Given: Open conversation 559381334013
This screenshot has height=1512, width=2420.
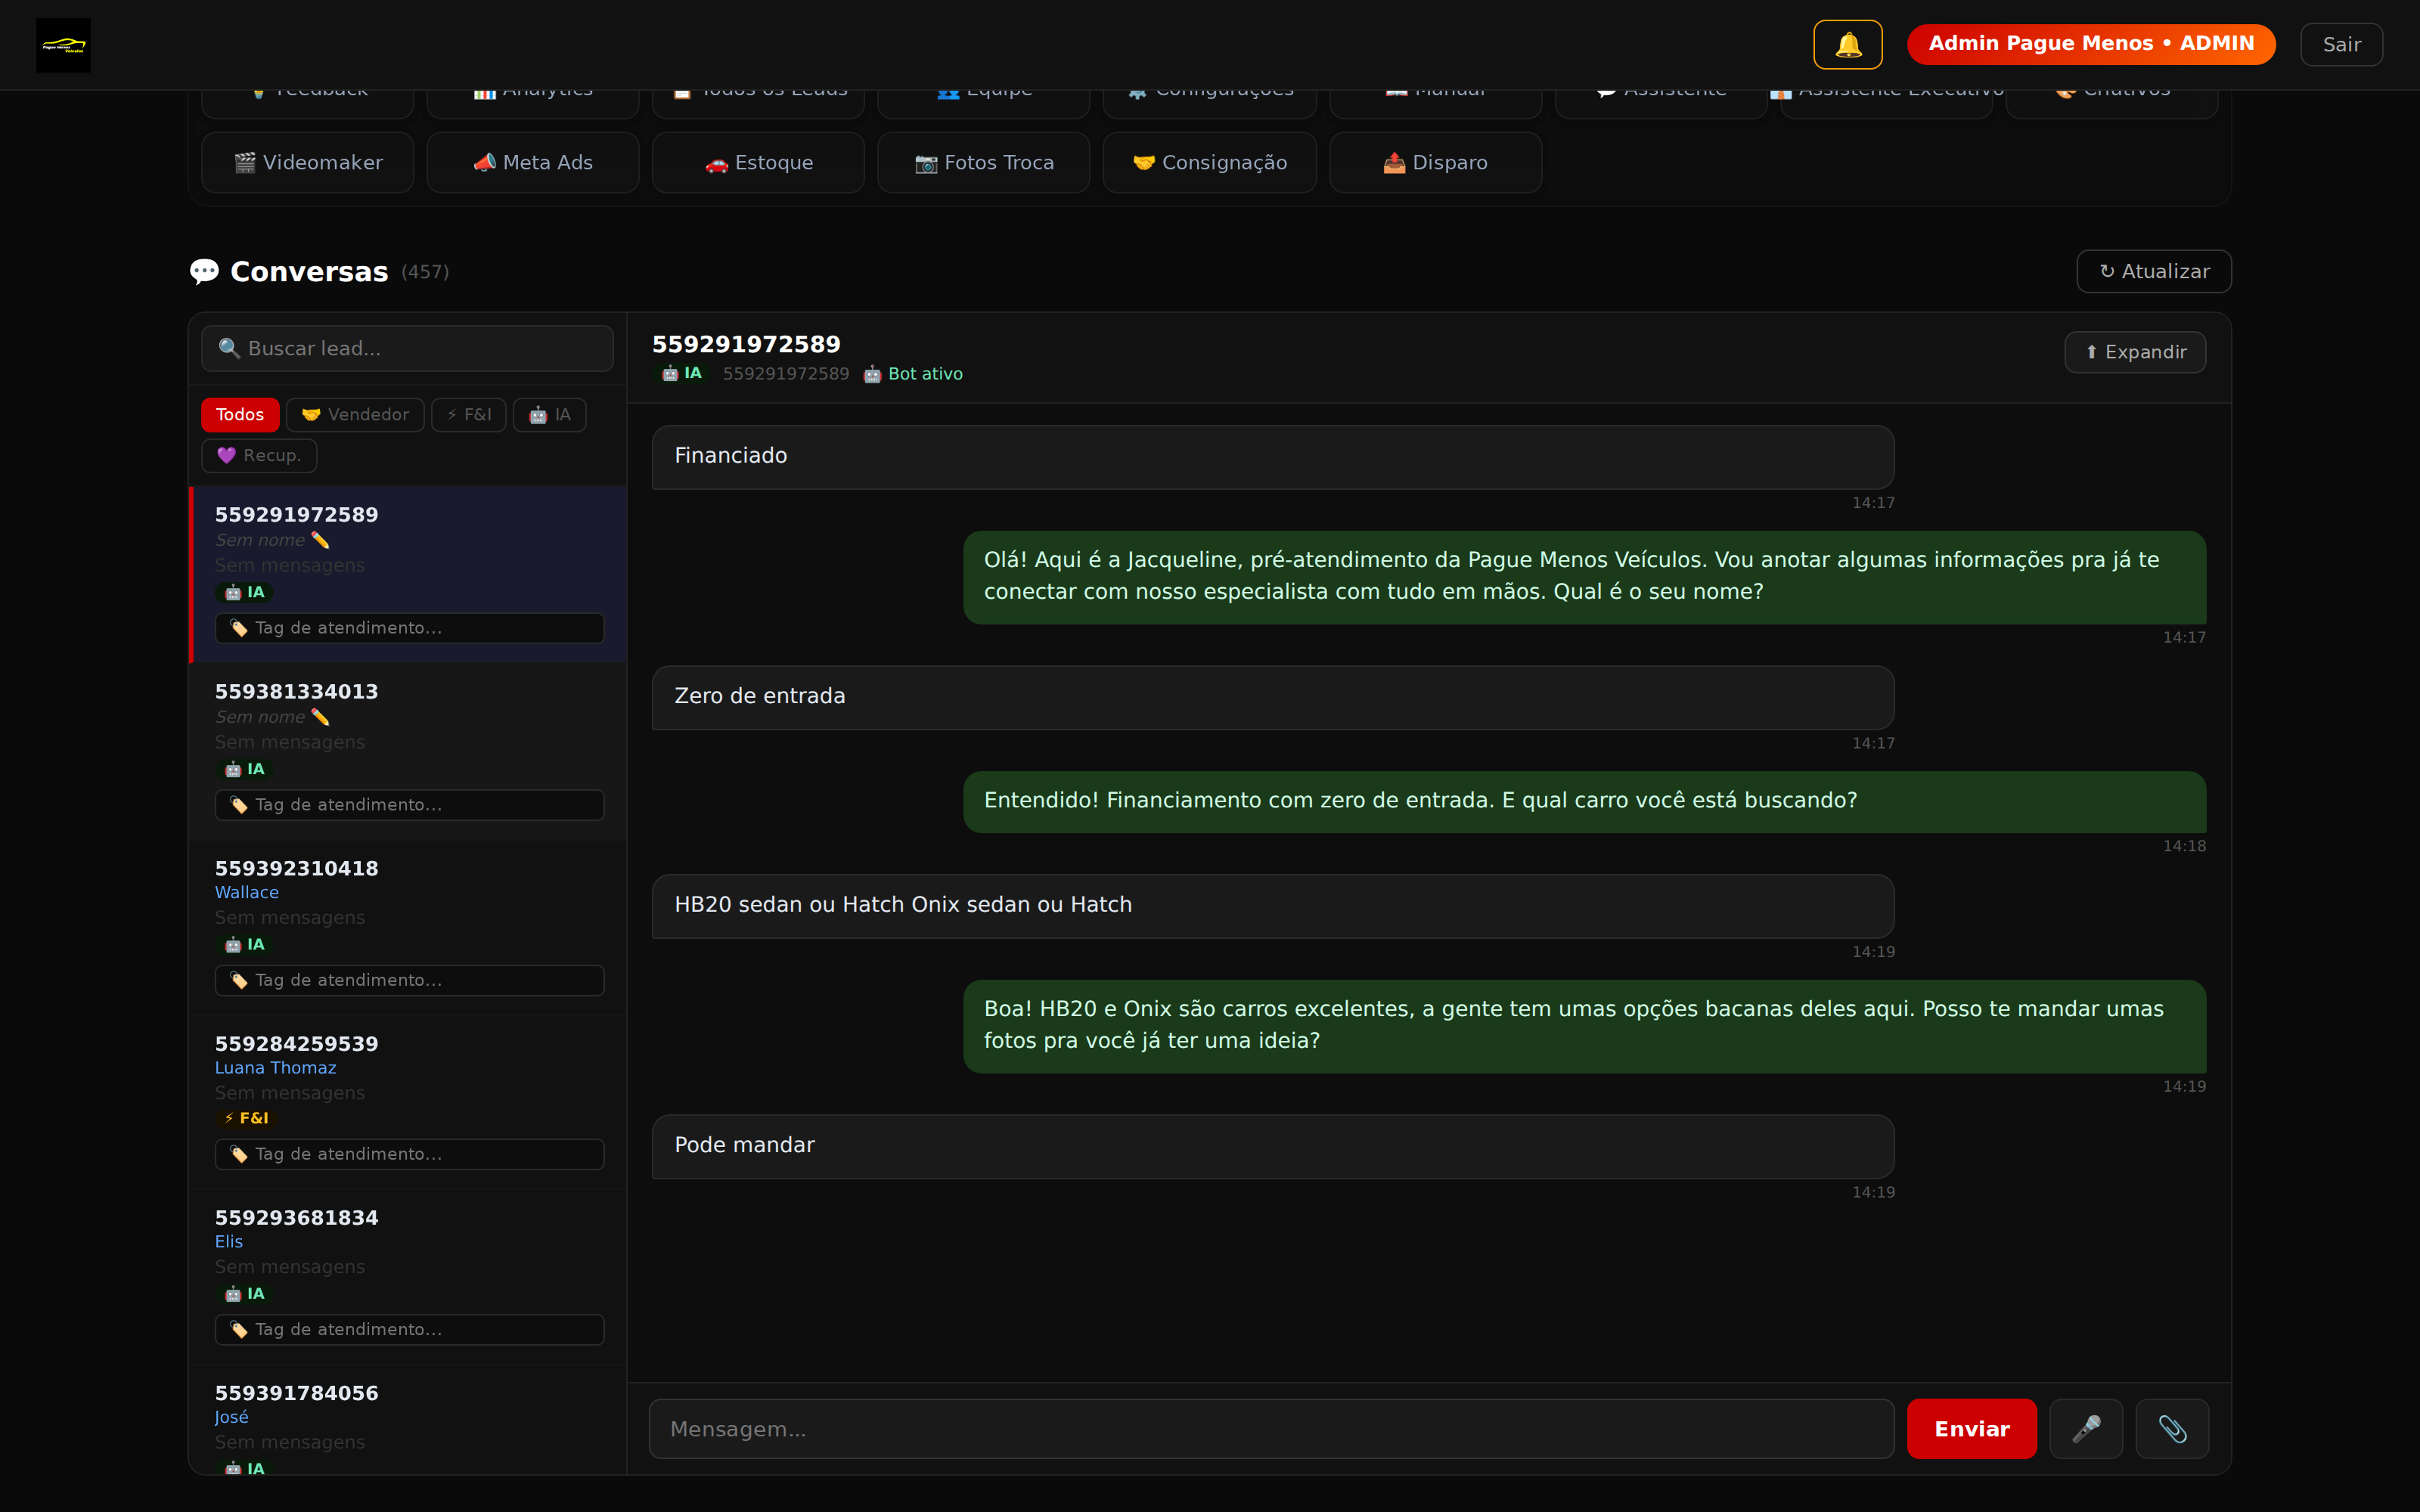Looking at the screenshot, I should (x=408, y=751).
